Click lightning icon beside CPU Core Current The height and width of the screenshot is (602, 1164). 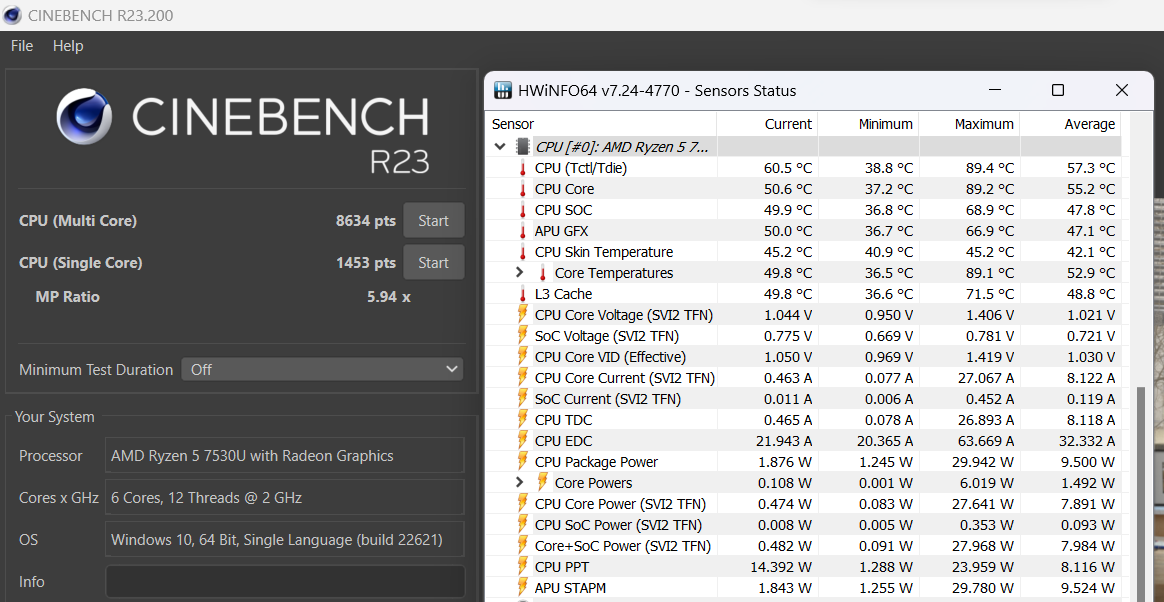coord(523,378)
